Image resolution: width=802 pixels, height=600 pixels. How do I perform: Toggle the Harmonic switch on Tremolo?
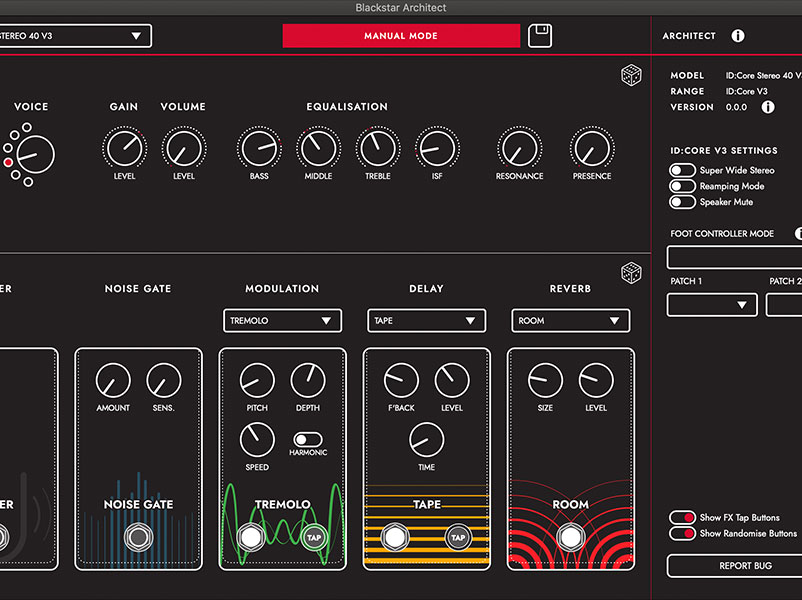click(306, 438)
